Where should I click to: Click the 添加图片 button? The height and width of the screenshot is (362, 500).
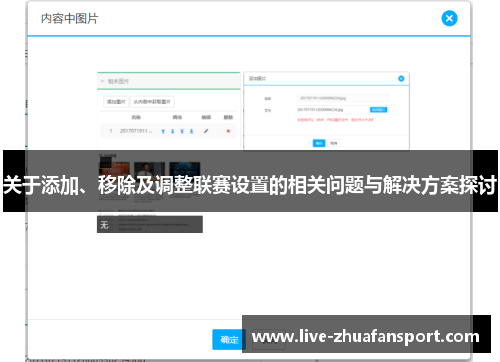(116, 102)
